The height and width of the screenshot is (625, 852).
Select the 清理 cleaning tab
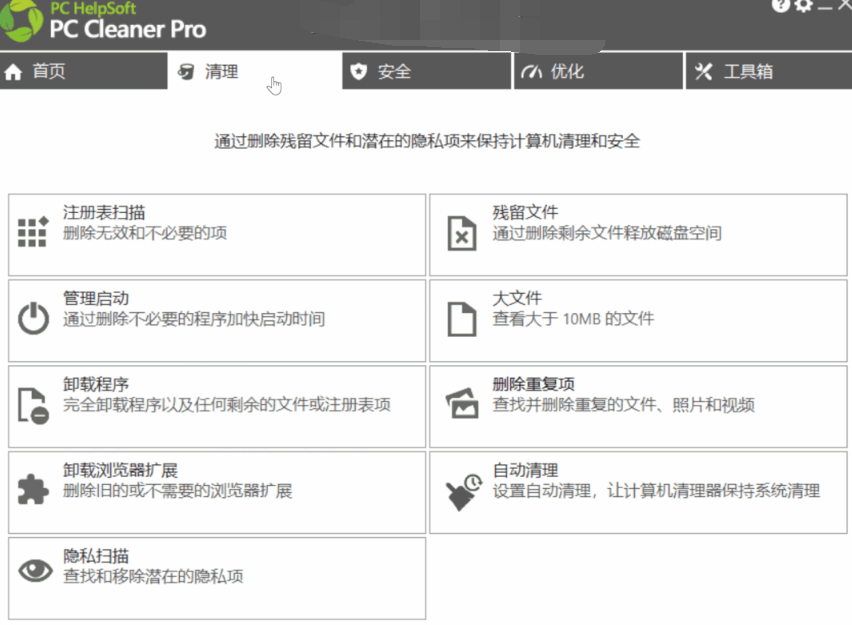[254, 71]
